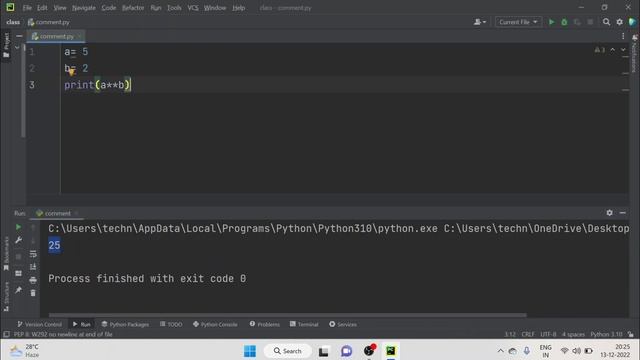The image size is (640, 360).
Task: Open the VCS menu
Action: click(x=193, y=8)
